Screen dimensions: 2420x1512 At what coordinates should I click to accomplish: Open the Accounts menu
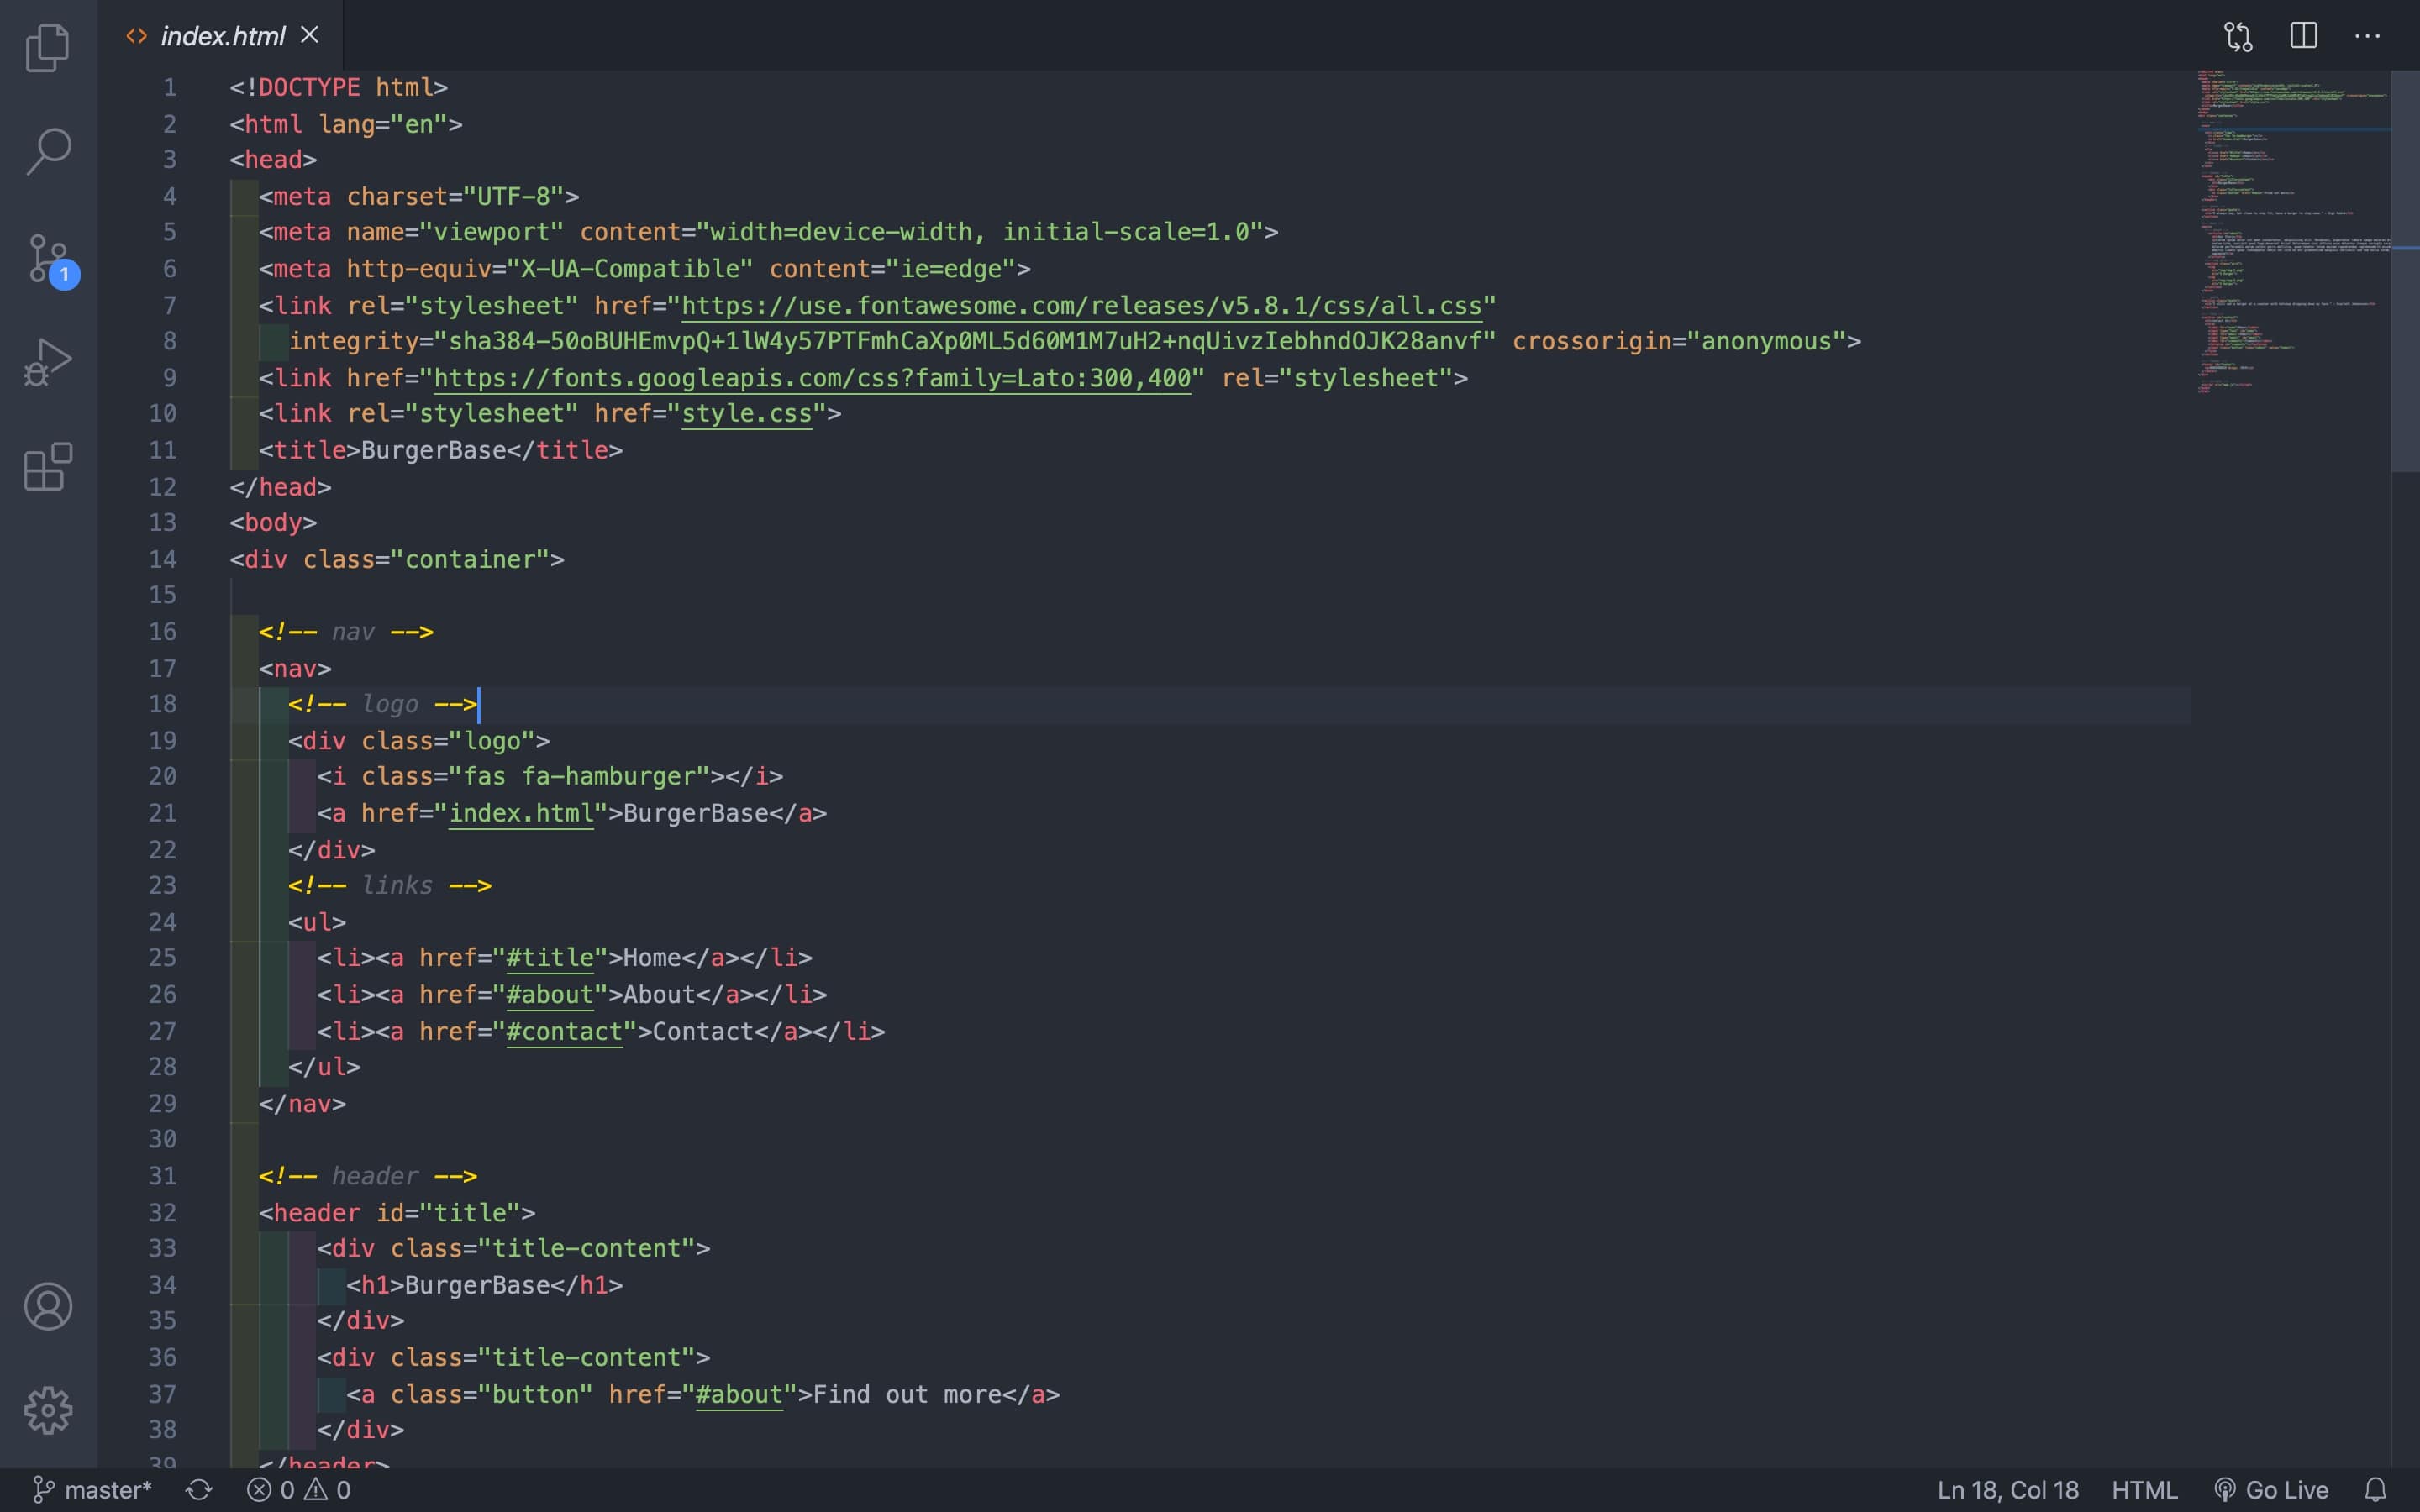(x=48, y=1306)
